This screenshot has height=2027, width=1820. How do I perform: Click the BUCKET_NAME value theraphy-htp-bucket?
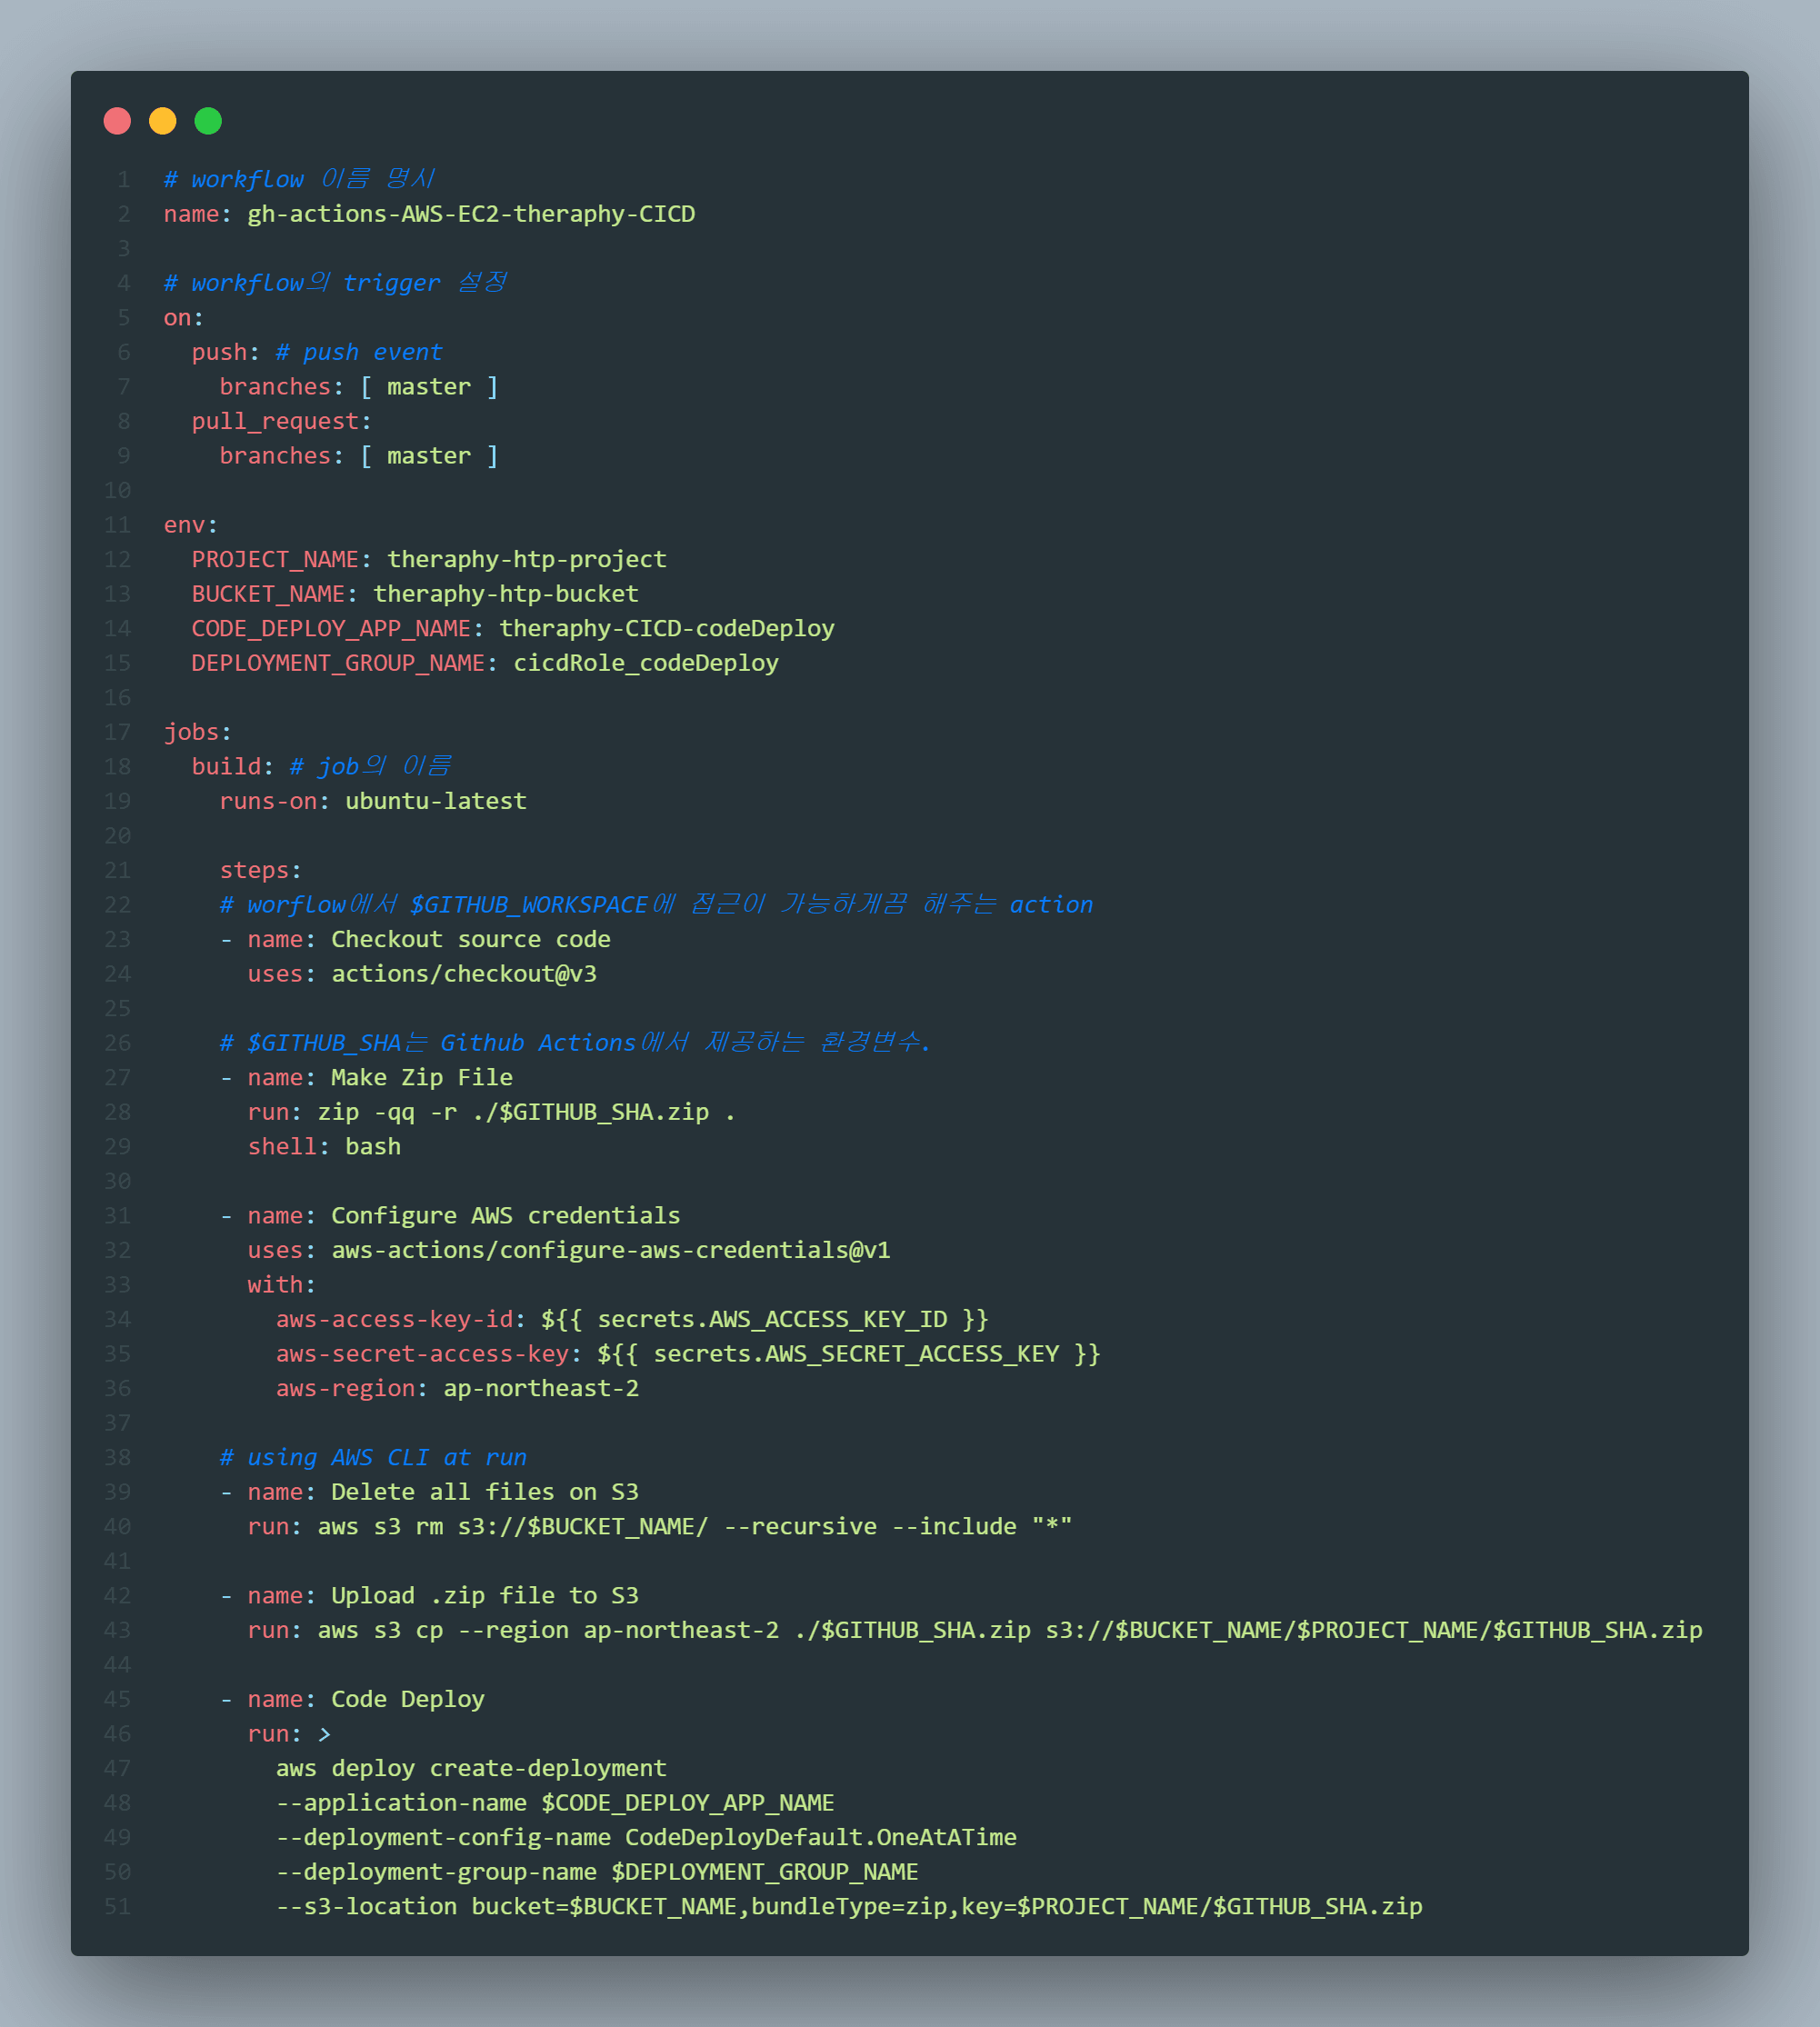coord(505,594)
